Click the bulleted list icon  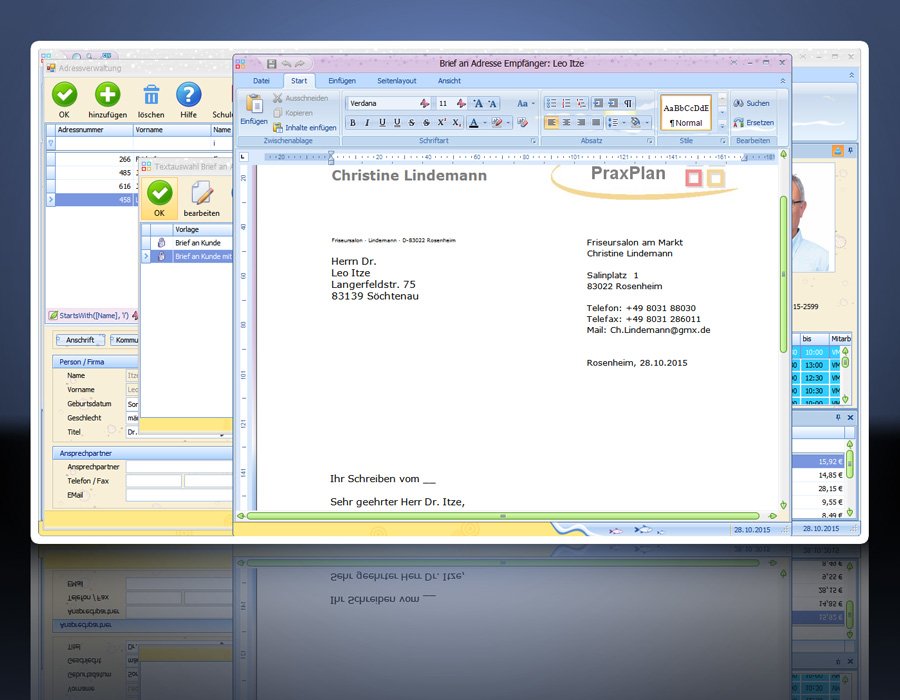(x=551, y=103)
